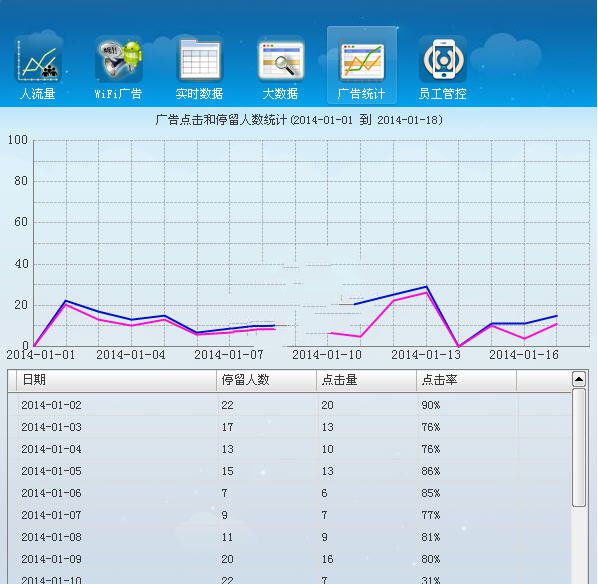Select the 2014-01-08 row date

click(x=51, y=537)
